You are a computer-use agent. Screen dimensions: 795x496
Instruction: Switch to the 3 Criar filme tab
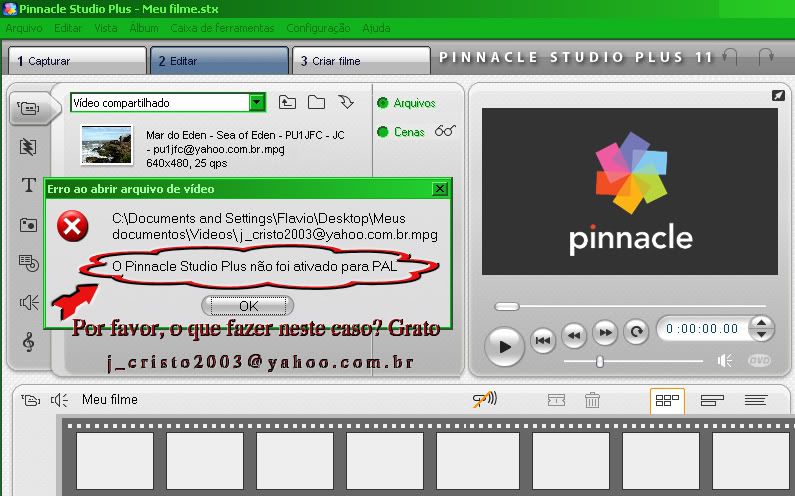point(362,61)
